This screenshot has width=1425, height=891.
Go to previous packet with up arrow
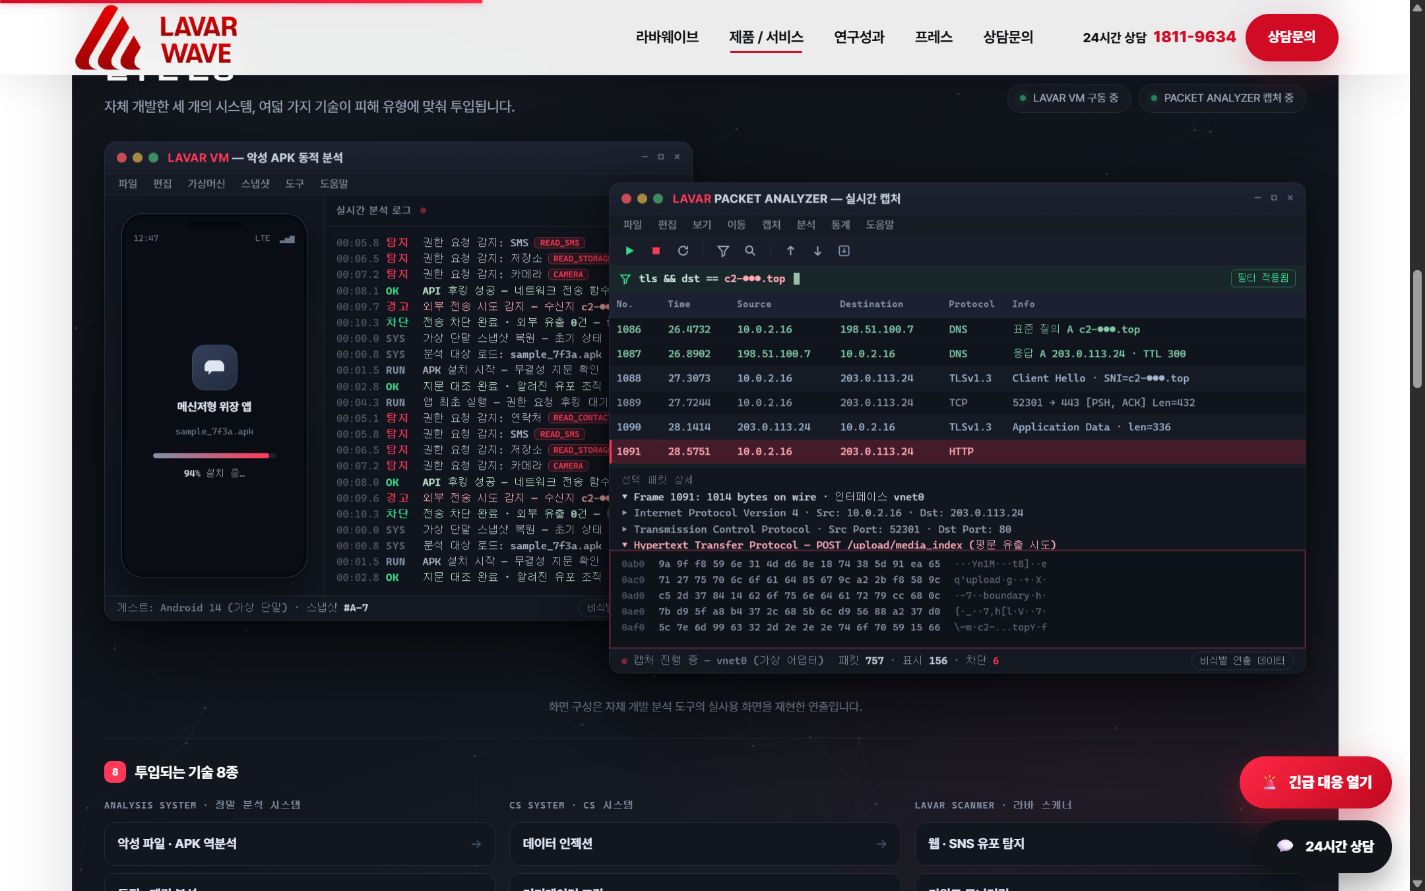(x=790, y=251)
